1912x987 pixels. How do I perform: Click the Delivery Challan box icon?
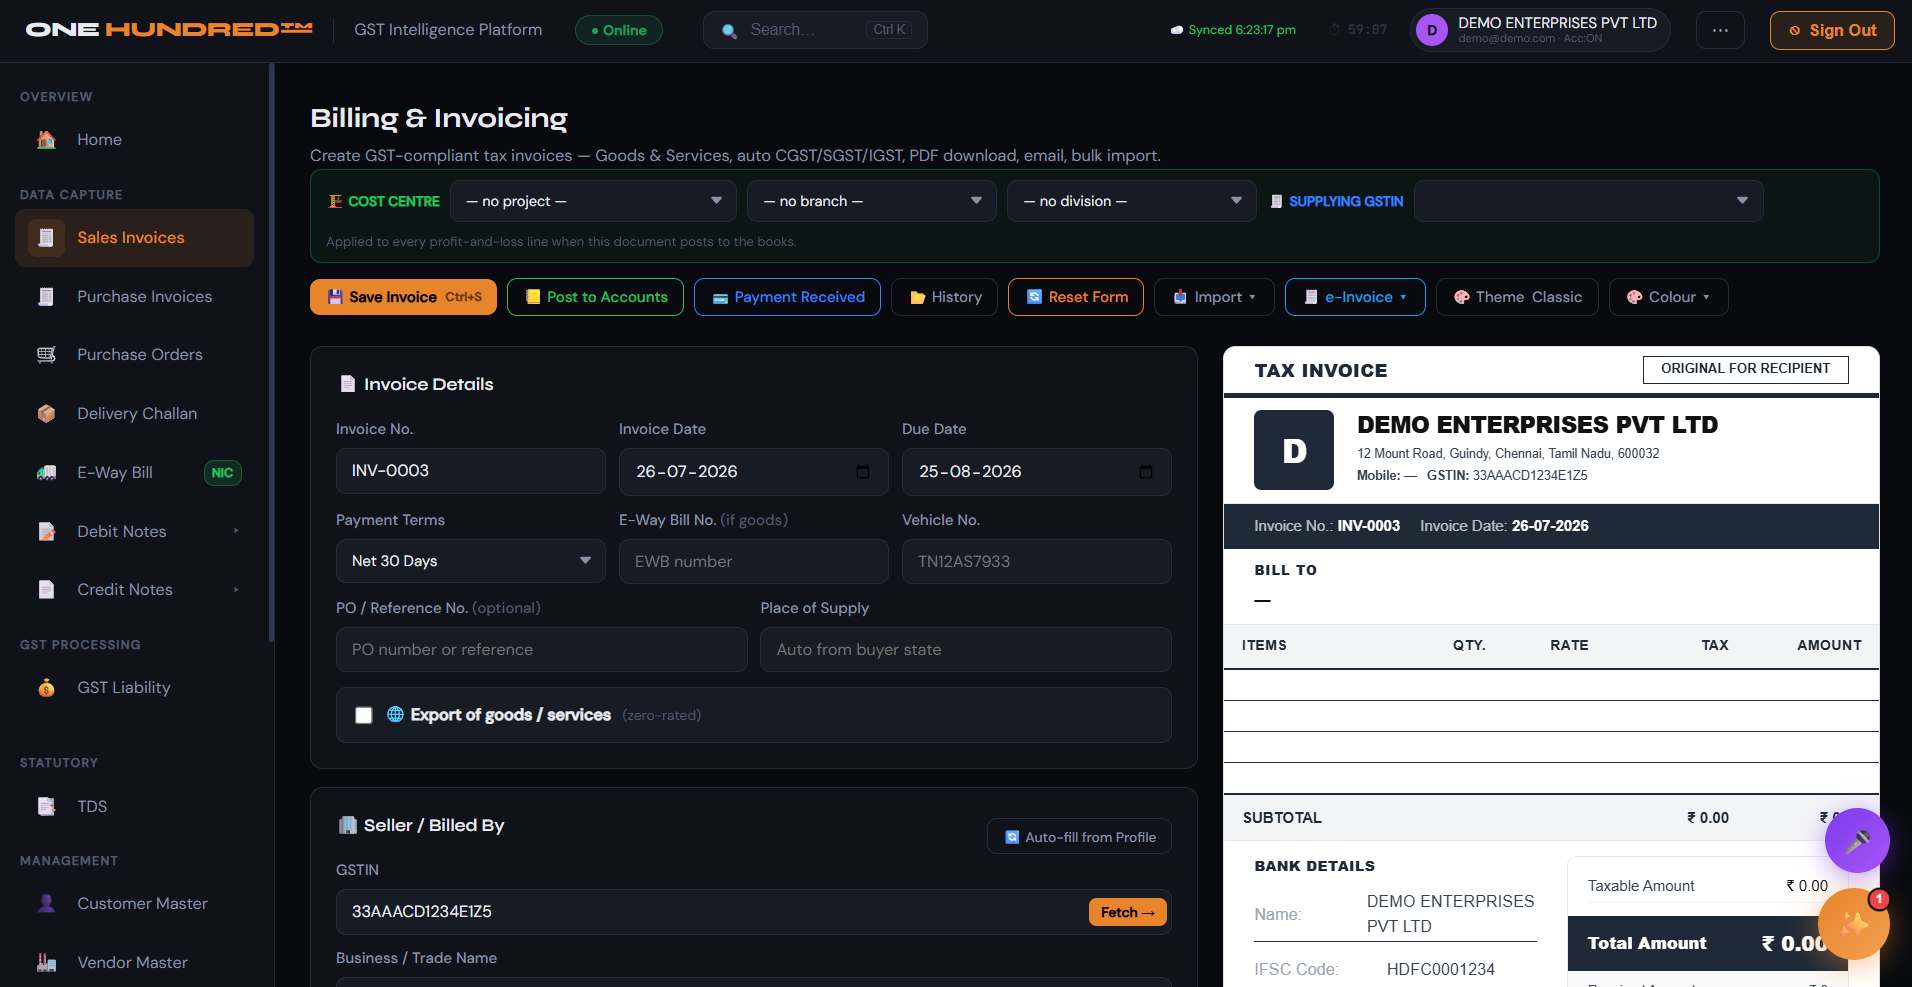[46, 414]
